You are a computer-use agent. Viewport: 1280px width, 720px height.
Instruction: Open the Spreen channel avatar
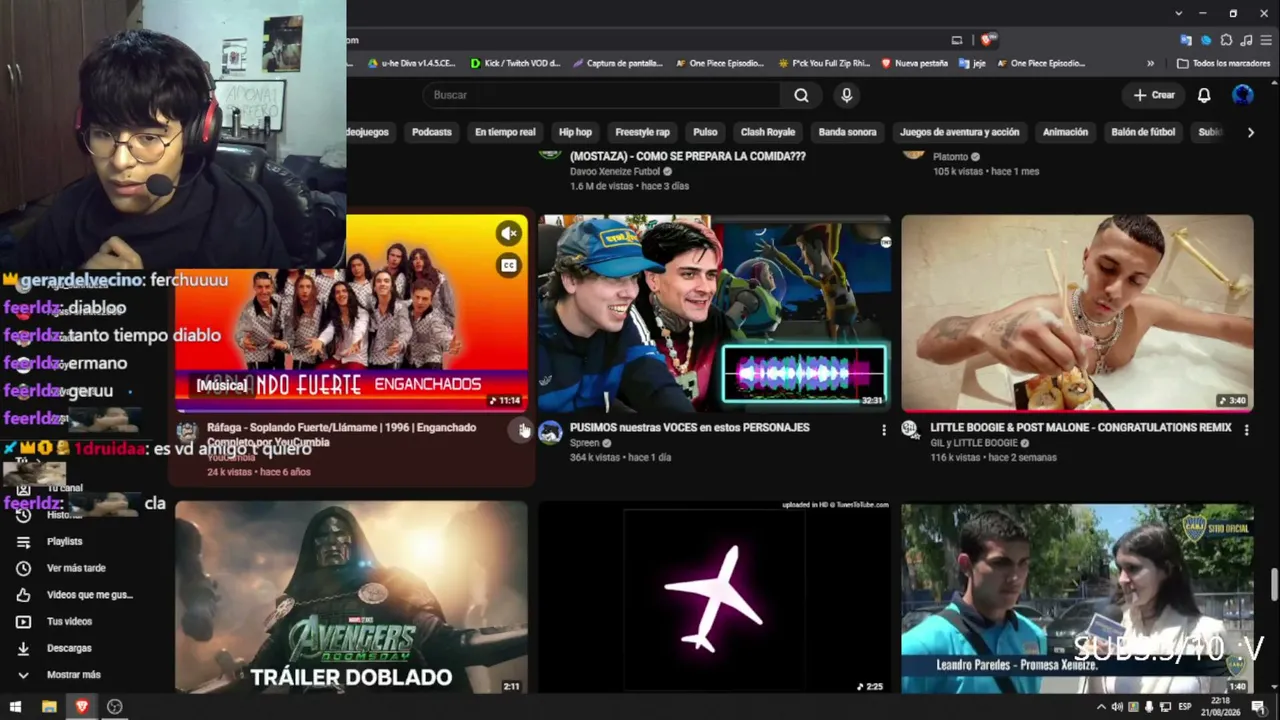pyautogui.click(x=550, y=432)
